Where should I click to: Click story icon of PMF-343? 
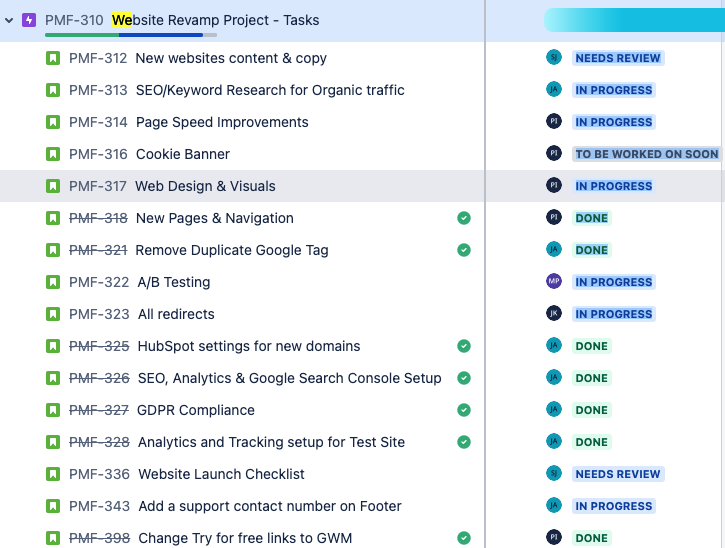click(x=53, y=506)
